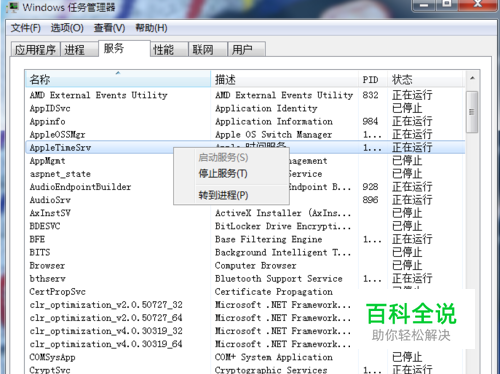Click PID value 984
The width and height of the screenshot is (500, 374).
click(370, 121)
